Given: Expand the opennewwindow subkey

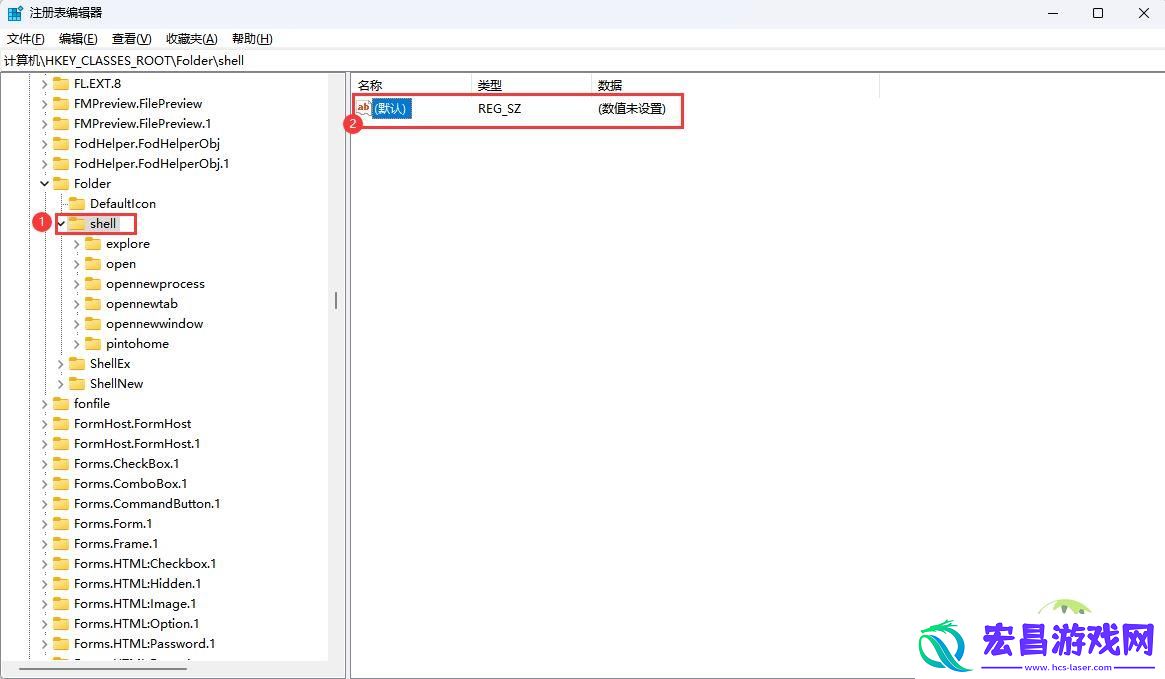Looking at the screenshot, I should [77, 324].
